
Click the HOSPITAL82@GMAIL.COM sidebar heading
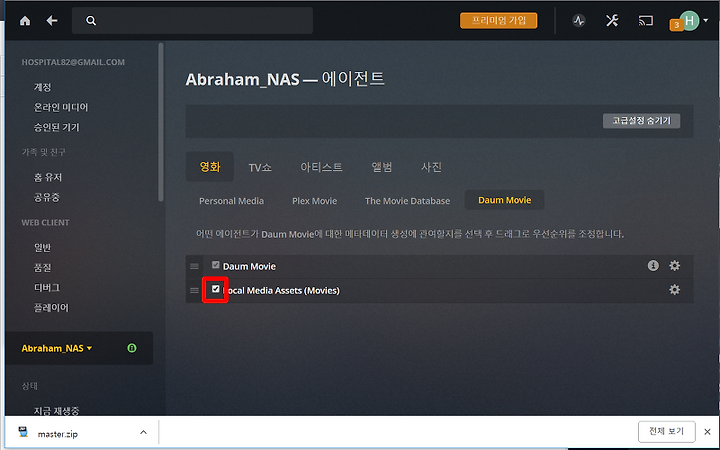coord(73,62)
